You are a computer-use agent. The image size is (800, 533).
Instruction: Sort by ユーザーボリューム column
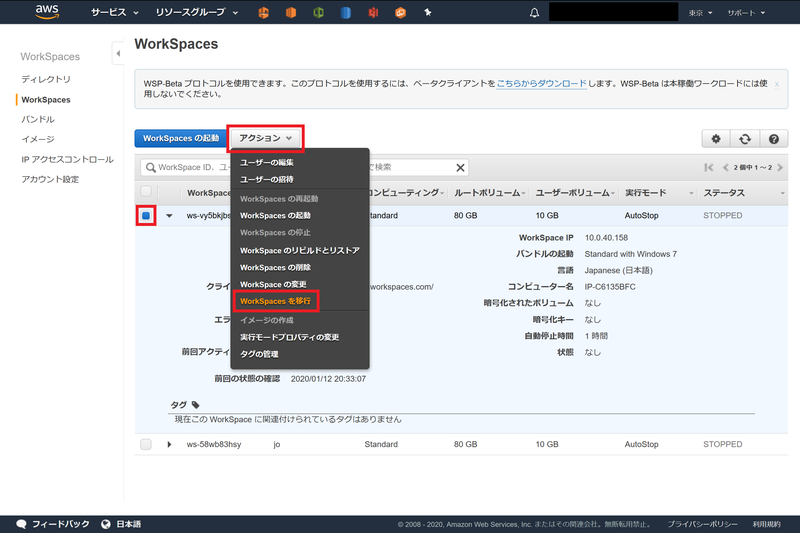tap(574, 193)
